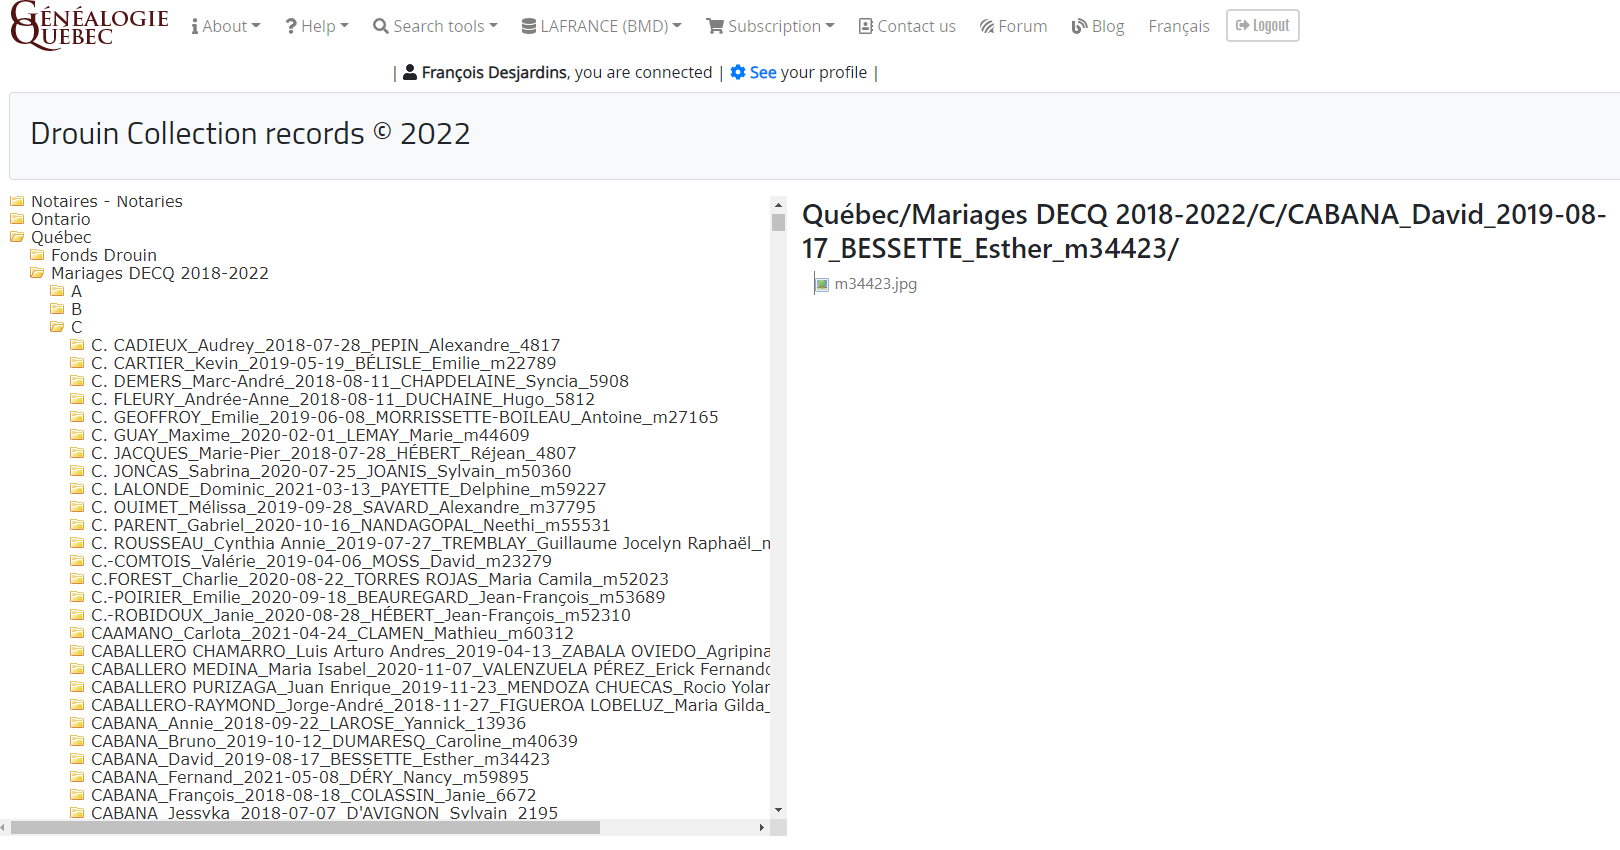Open the CARTIER_Kevin BÉLISLE_Emilie folder
The width and height of the screenshot is (1620, 850).
tap(324, 363)
